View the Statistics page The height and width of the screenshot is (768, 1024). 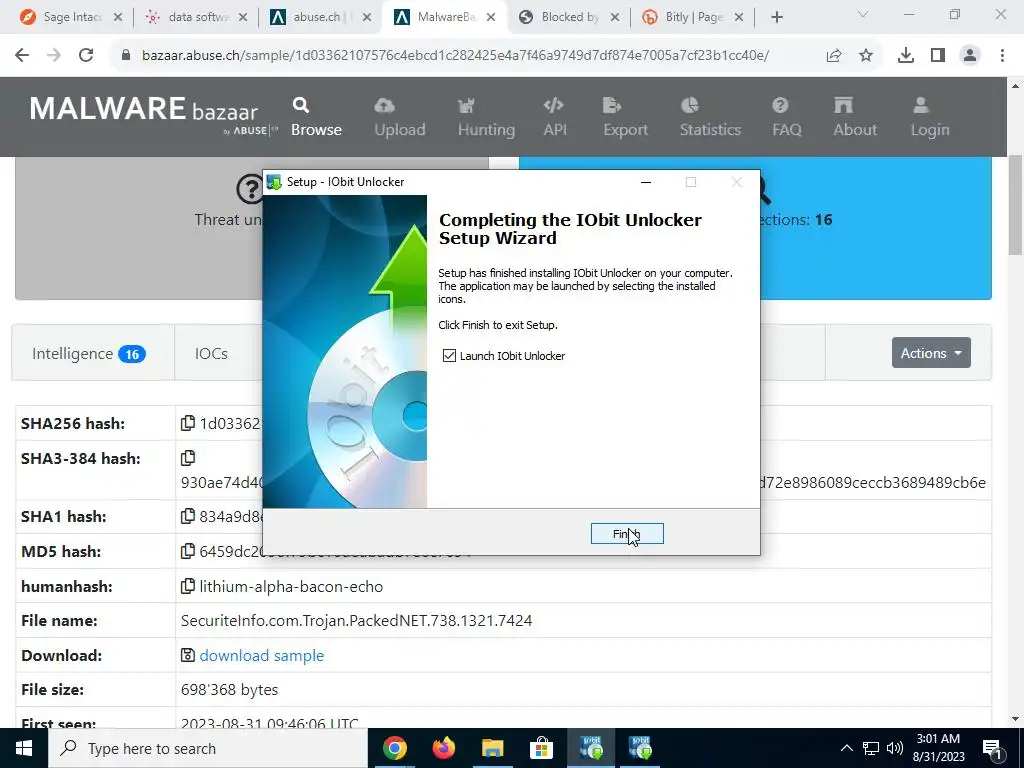(710, 118)
